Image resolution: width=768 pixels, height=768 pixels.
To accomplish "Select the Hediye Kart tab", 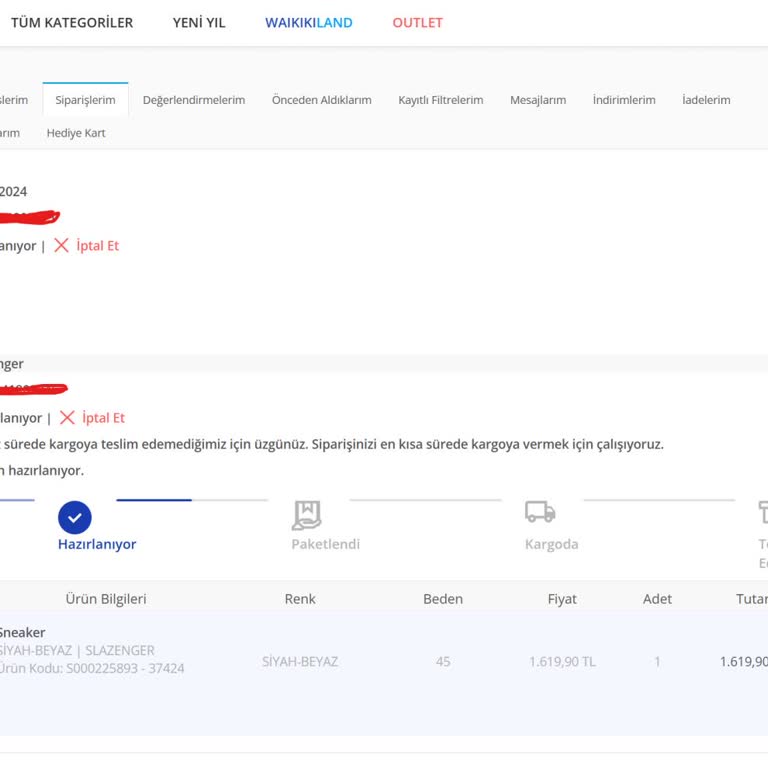I will point(76,133).
